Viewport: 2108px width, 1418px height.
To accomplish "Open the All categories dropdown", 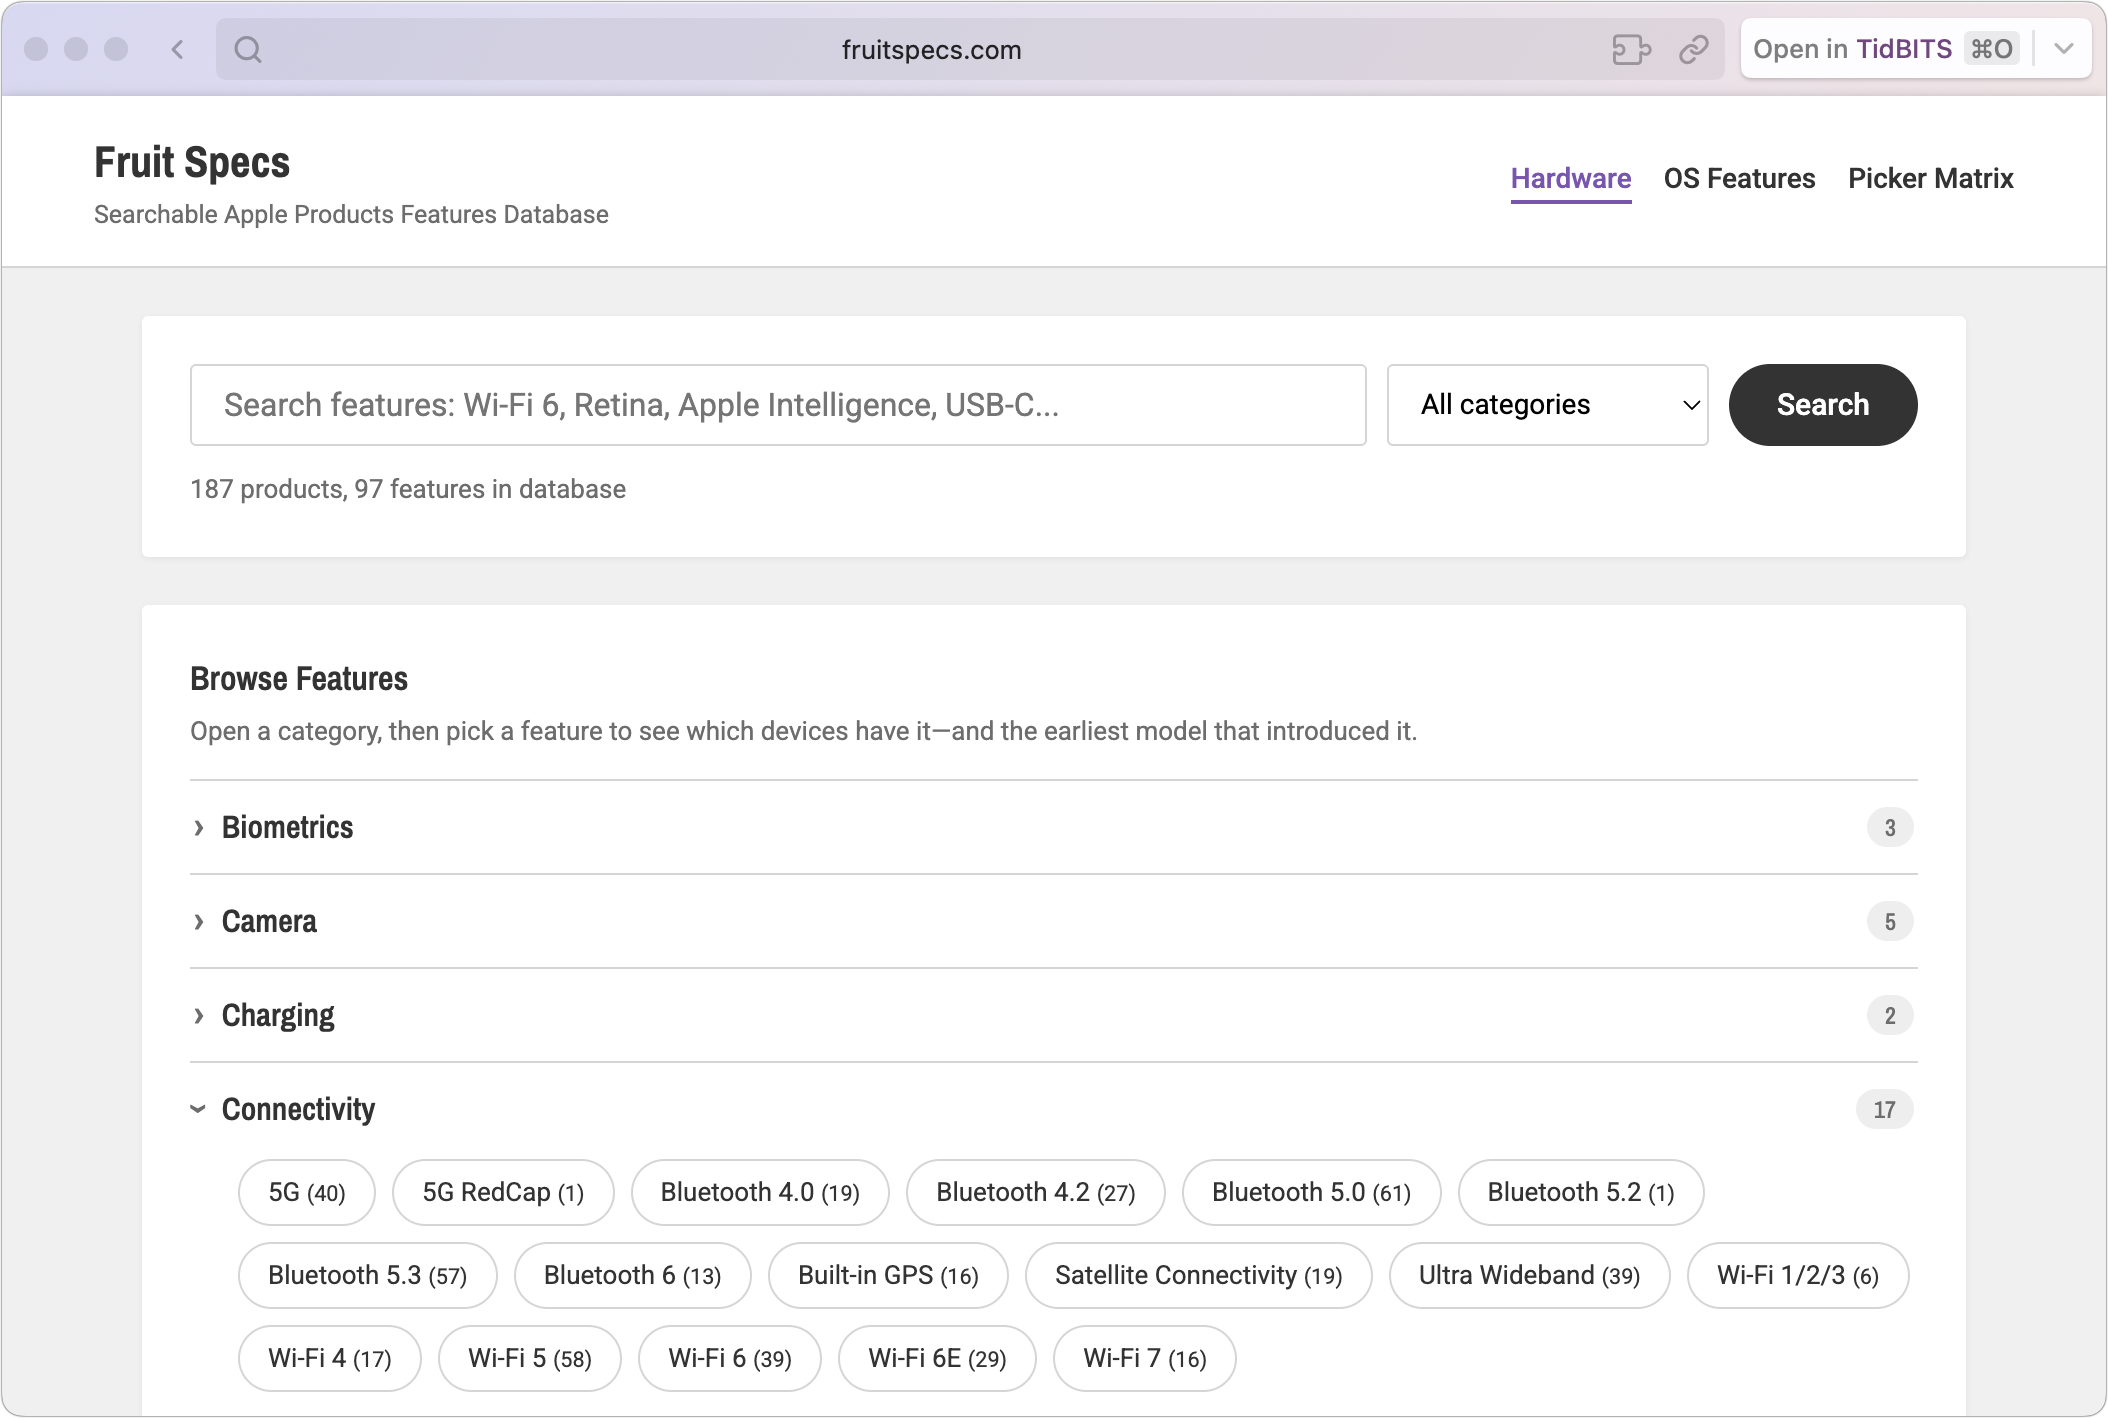I will pos(1547,405).
